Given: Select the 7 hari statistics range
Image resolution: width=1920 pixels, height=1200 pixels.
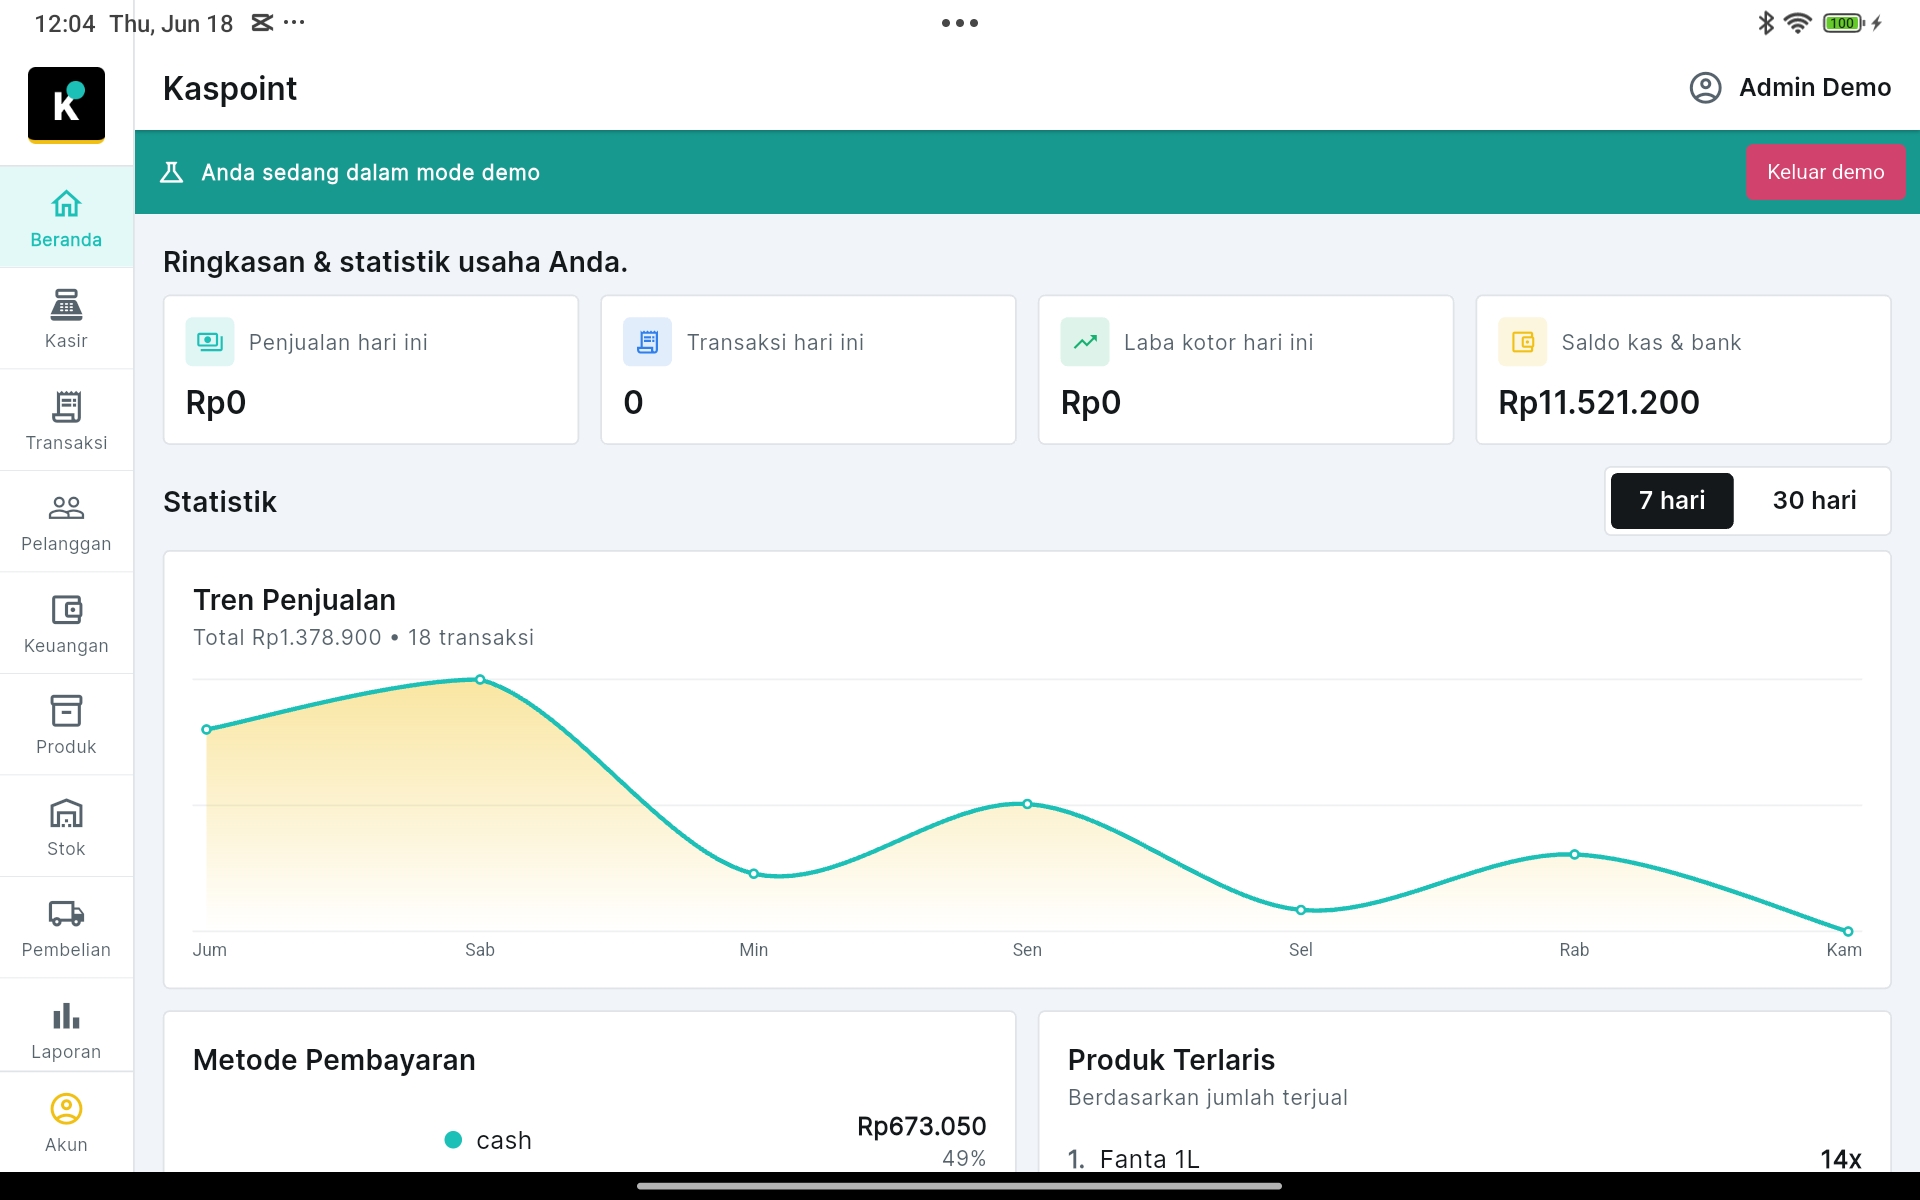Looking at the screenshot, I should (x=1671, y=501).
